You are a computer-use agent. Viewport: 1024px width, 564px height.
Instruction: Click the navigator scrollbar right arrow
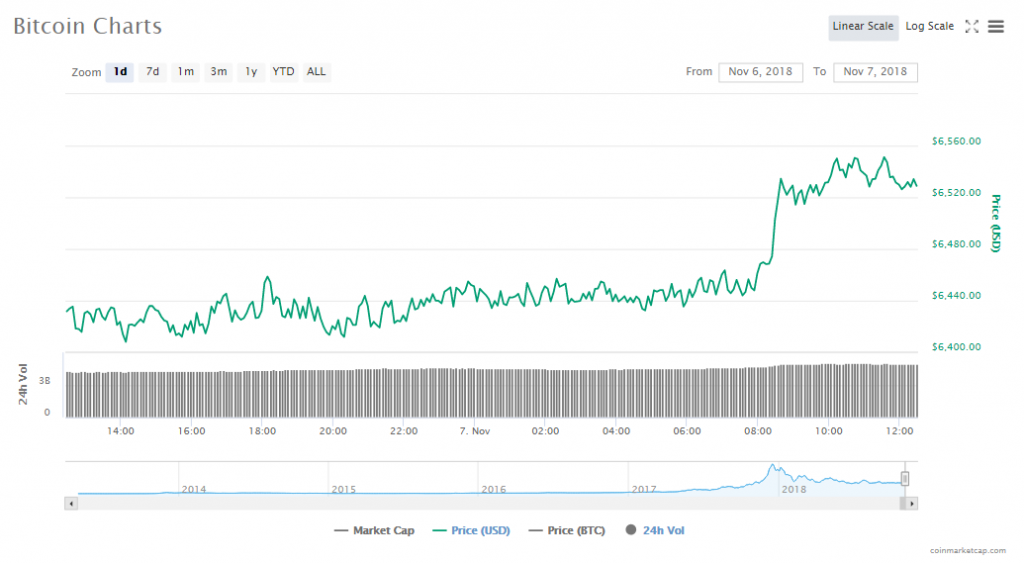point(911,504)
